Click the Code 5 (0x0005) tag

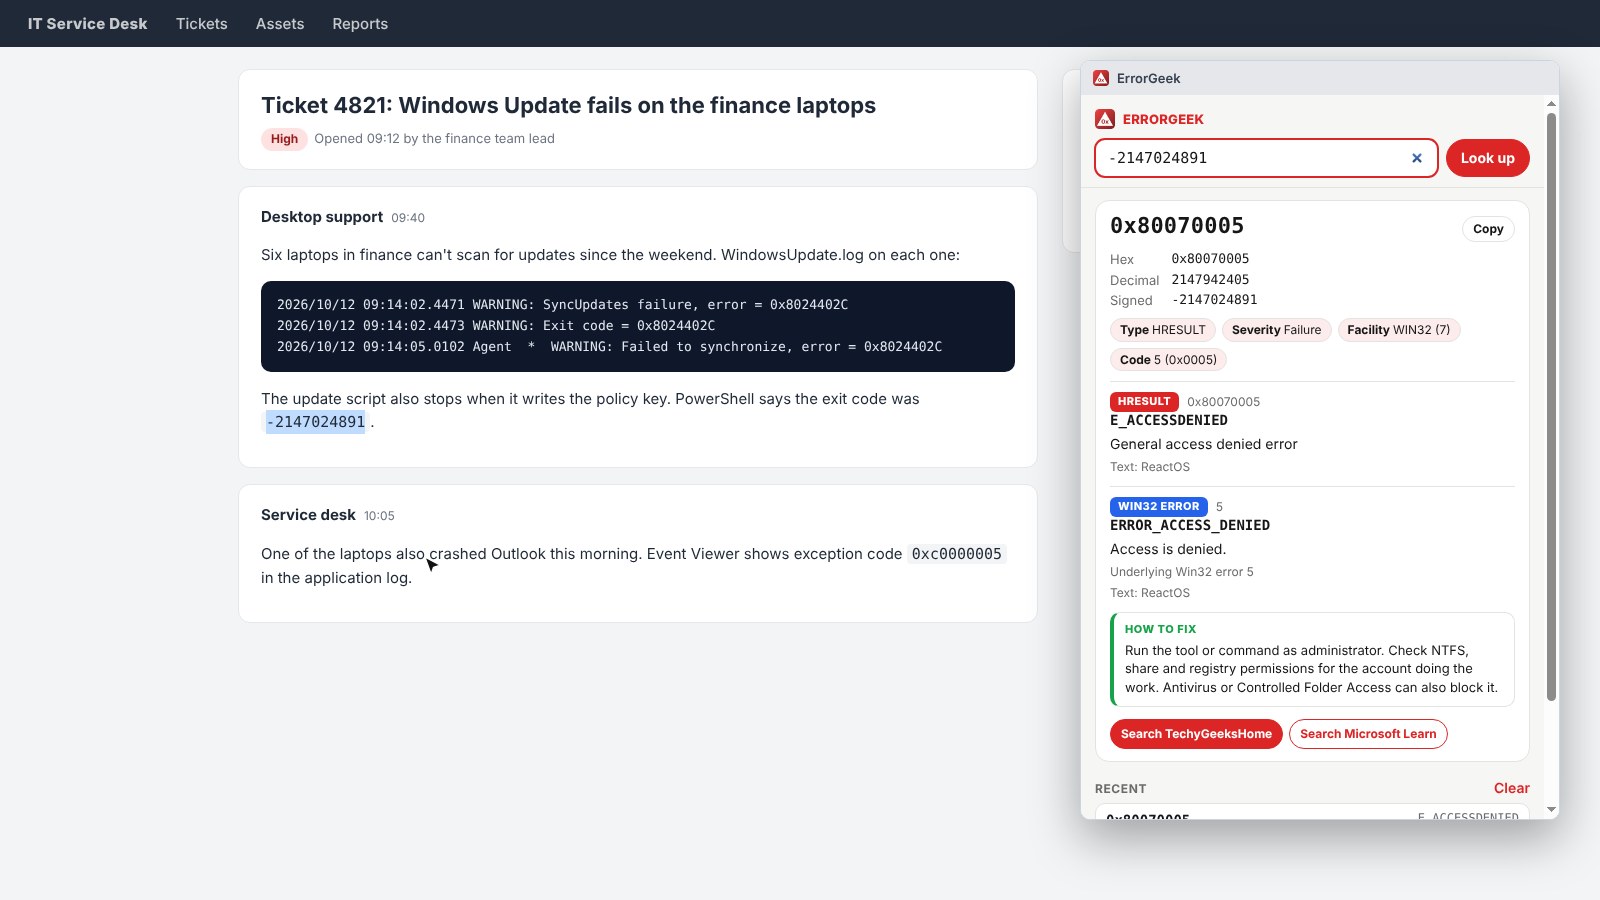[1168, 360]
